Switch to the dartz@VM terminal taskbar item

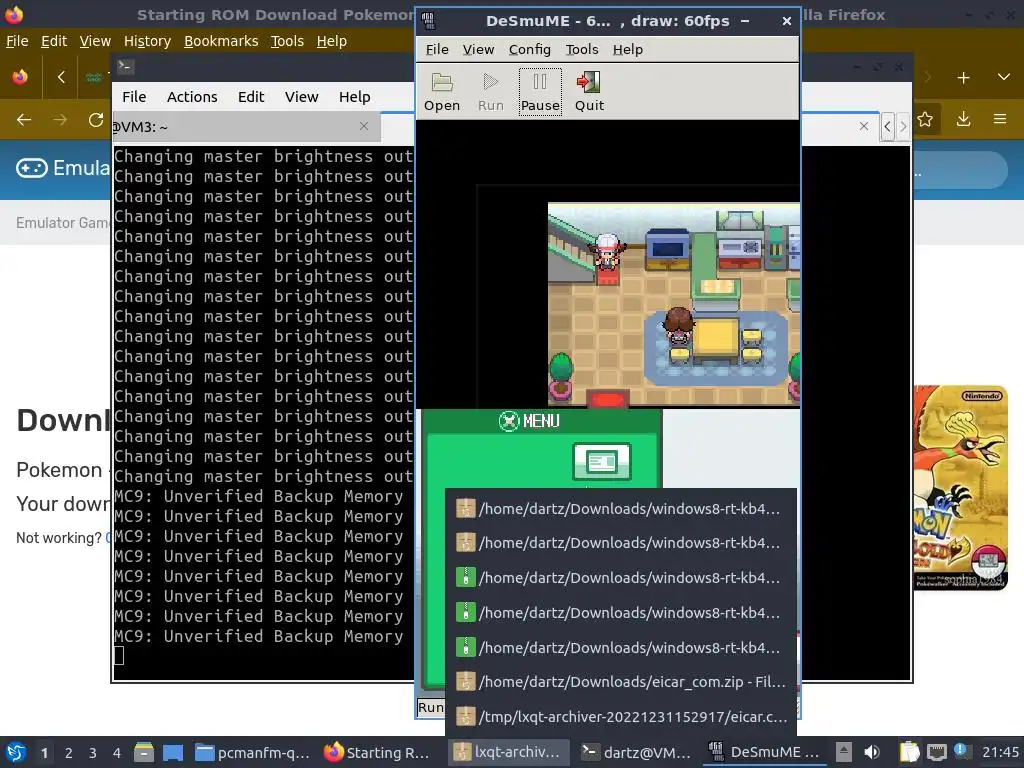(x=637, y=752)
